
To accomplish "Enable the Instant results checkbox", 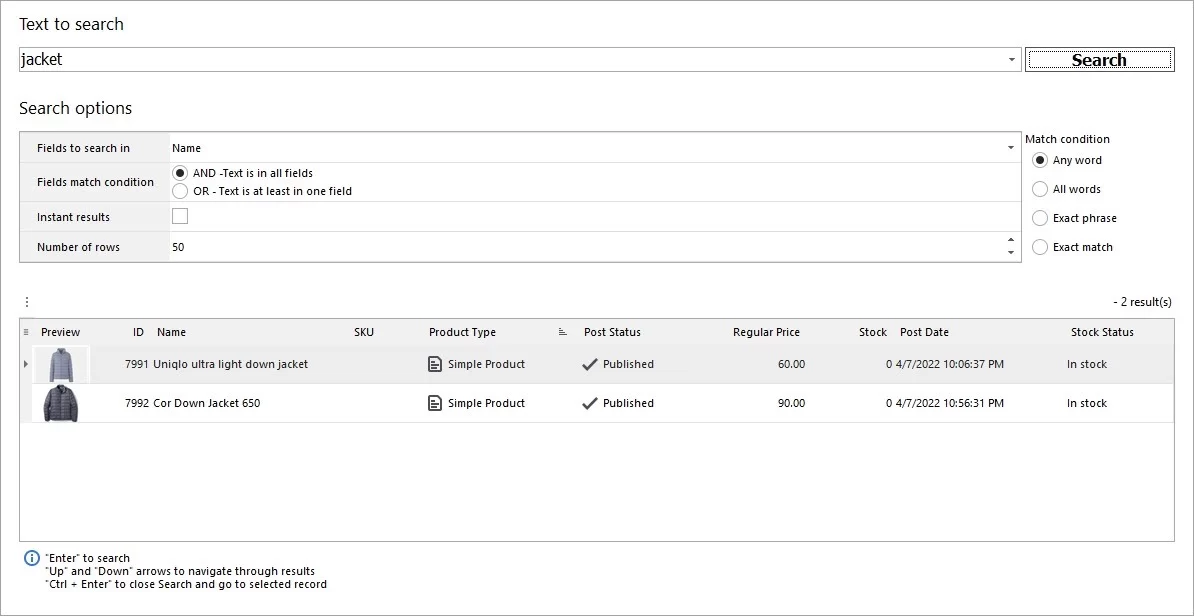I will (x=180, y=216).
